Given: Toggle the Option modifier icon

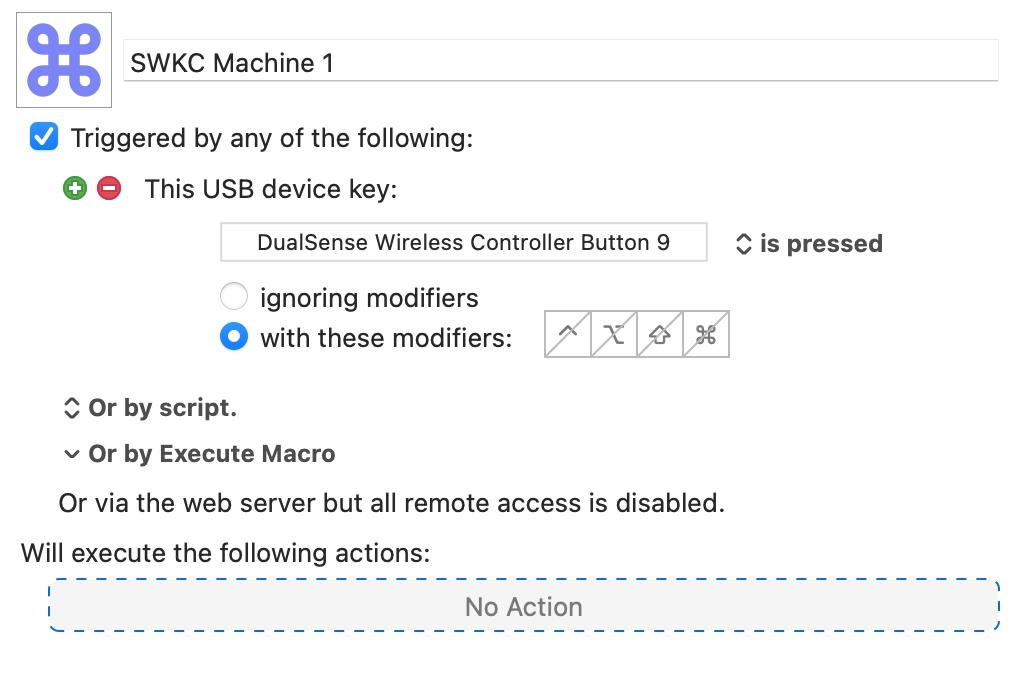Looking at the screenshot, I should click(x=614, y=335).
